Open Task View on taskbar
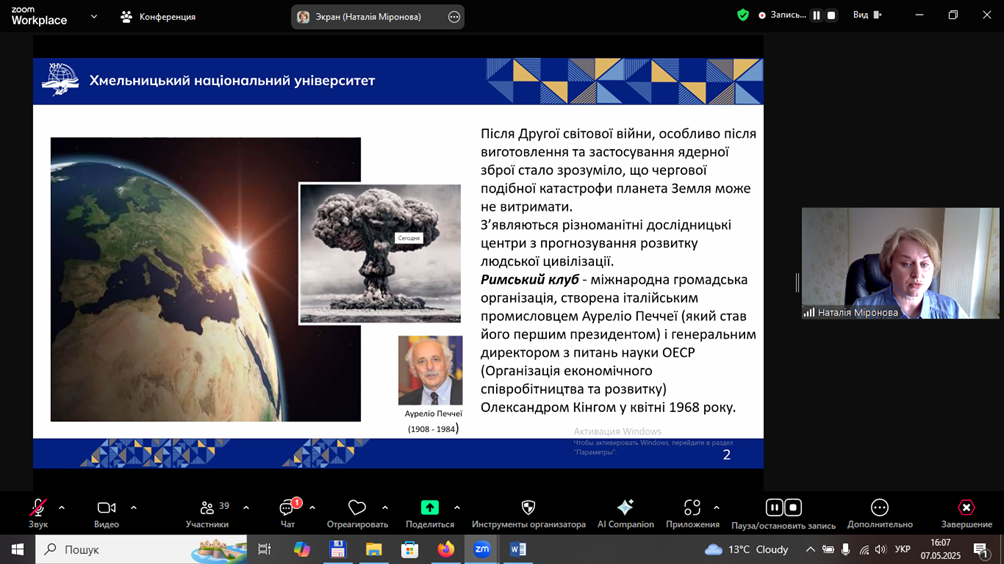This screenshot has height=564, width=1004. pyautogui.click(x=264, y=549)
